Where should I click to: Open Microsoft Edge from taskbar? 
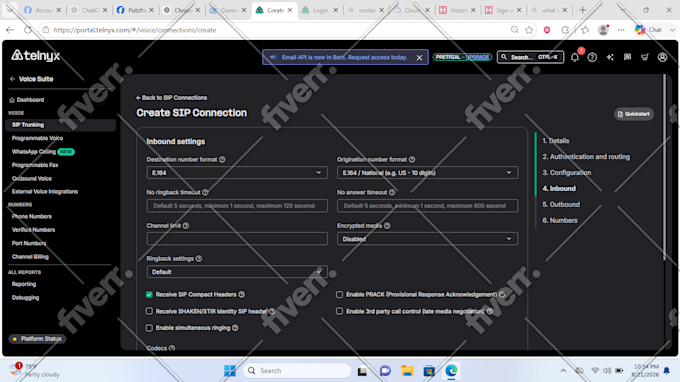tap(451, 371)
